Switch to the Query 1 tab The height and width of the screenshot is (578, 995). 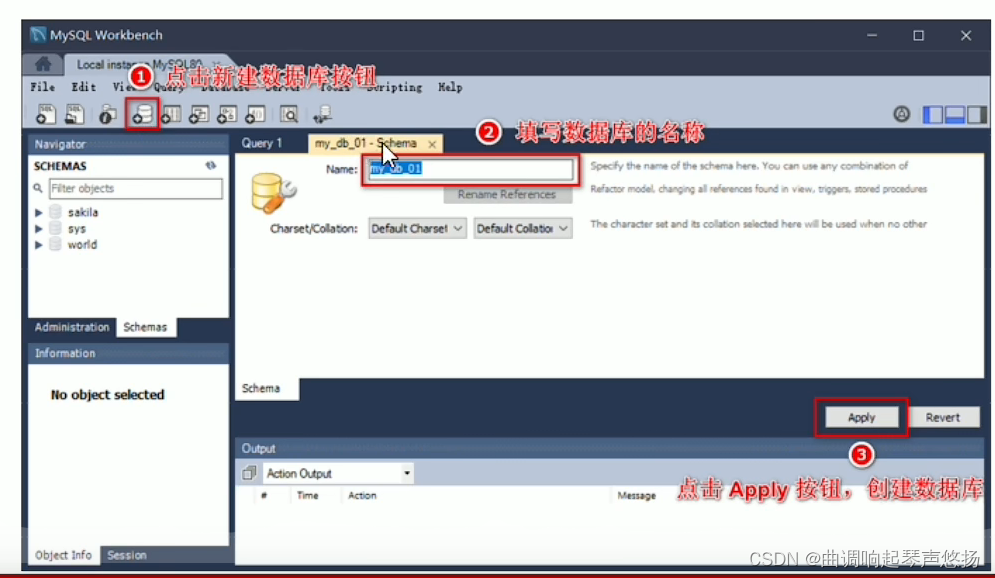point(261,143)
